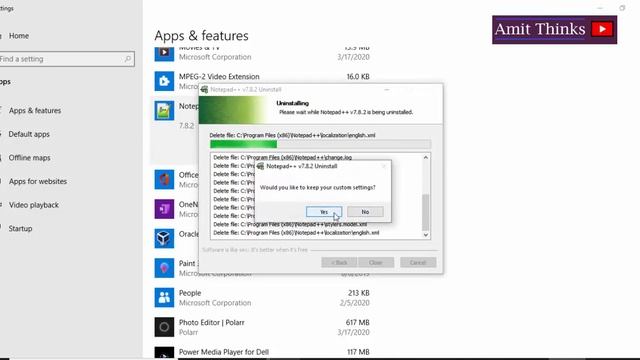Click the Uninstalling header text
640x360 pixels.
[293, 103]
